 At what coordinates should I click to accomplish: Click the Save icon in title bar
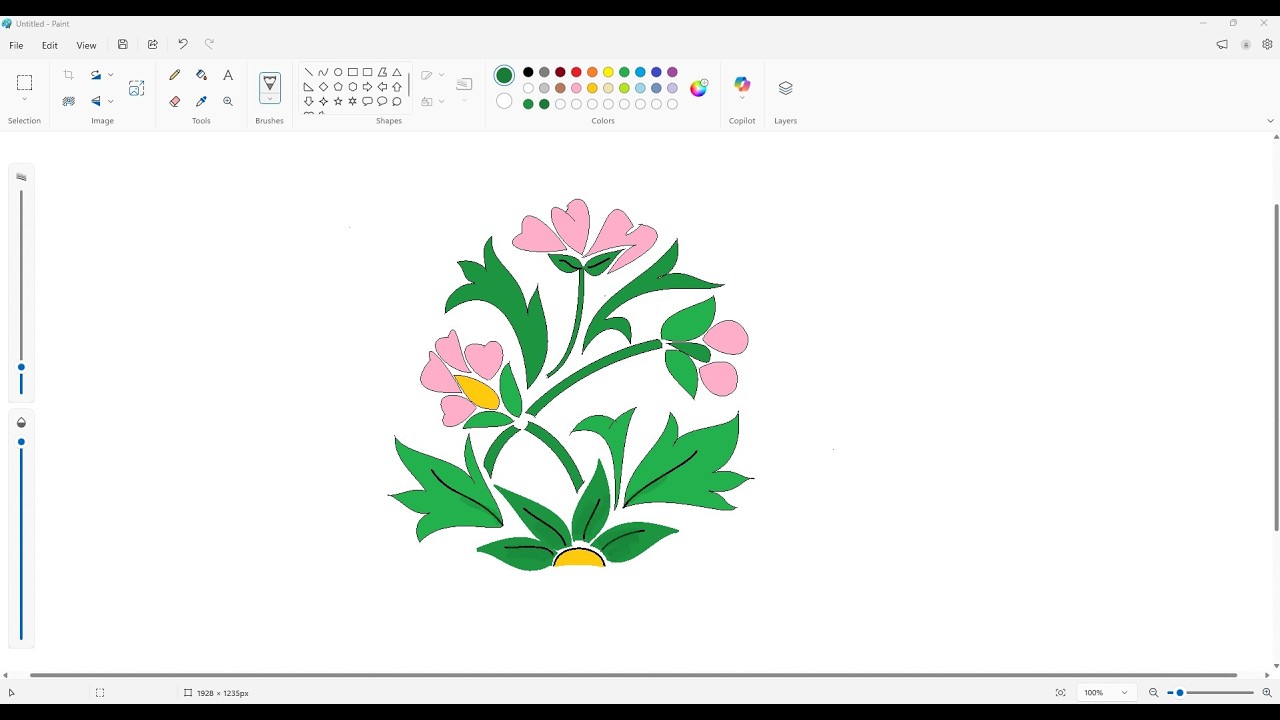(x=123, y=44)
